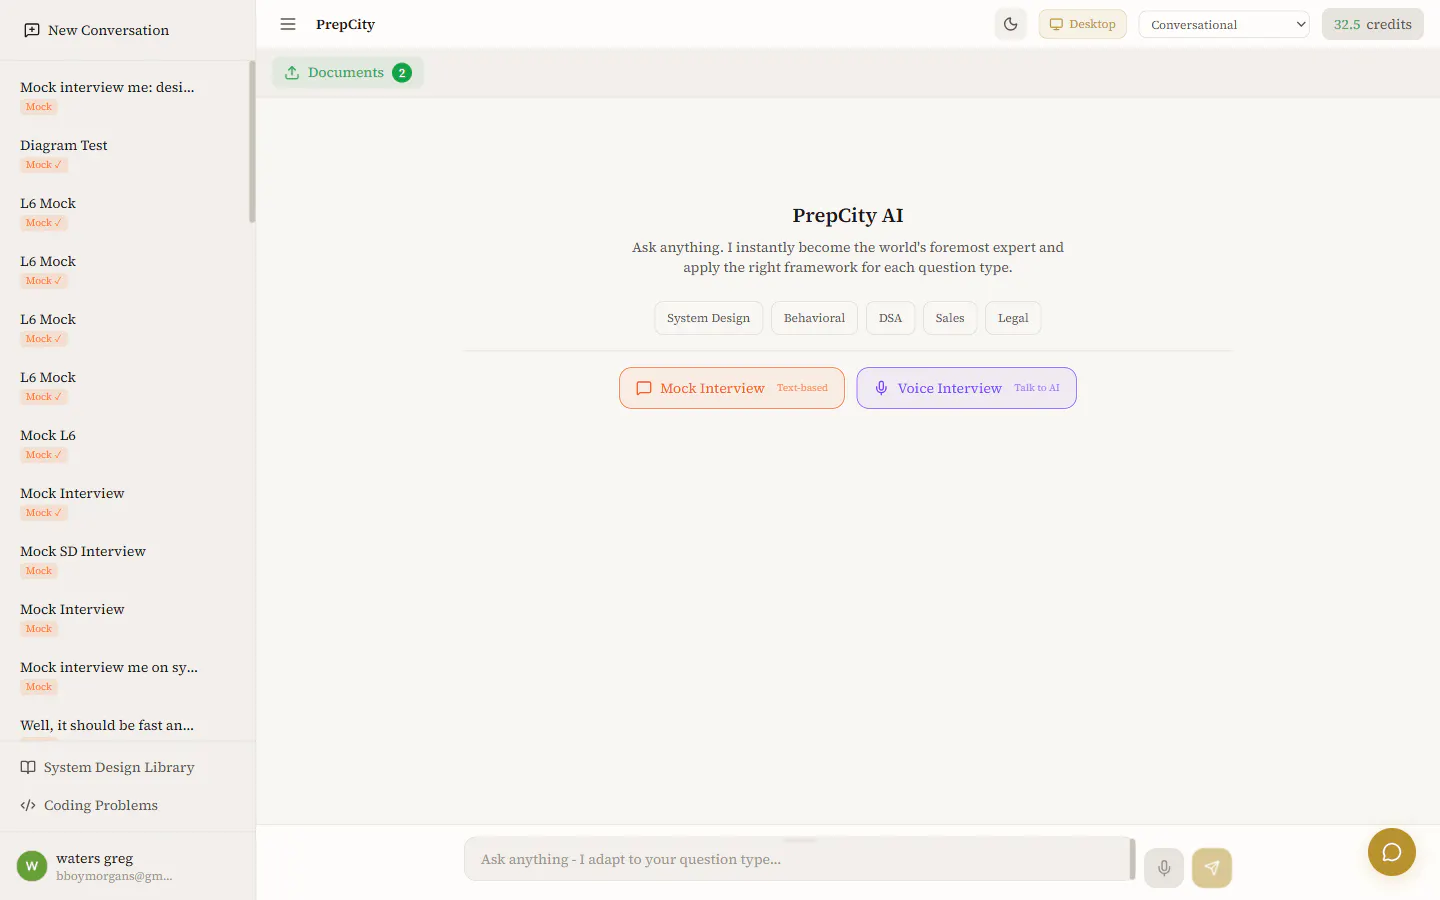
Task: Open the floating chat support bubble
Action: (1392, 852)
